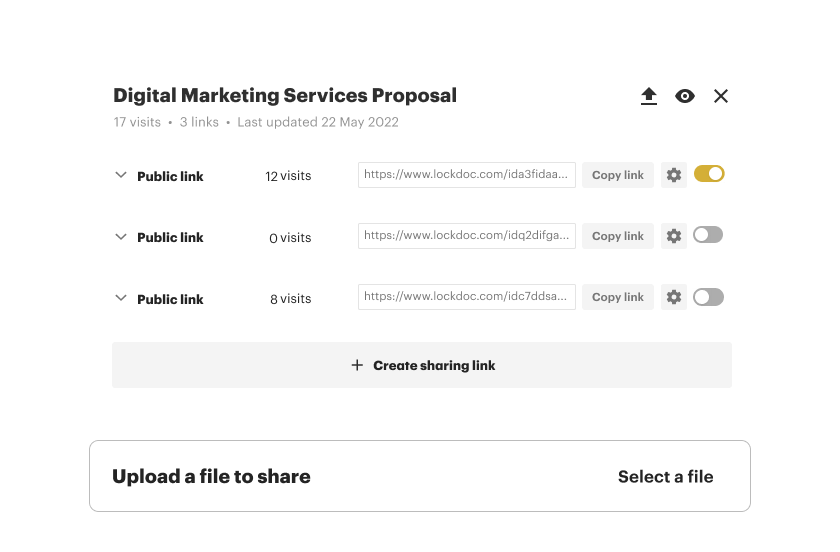Enable the toggle on 0 visits link

708,235
